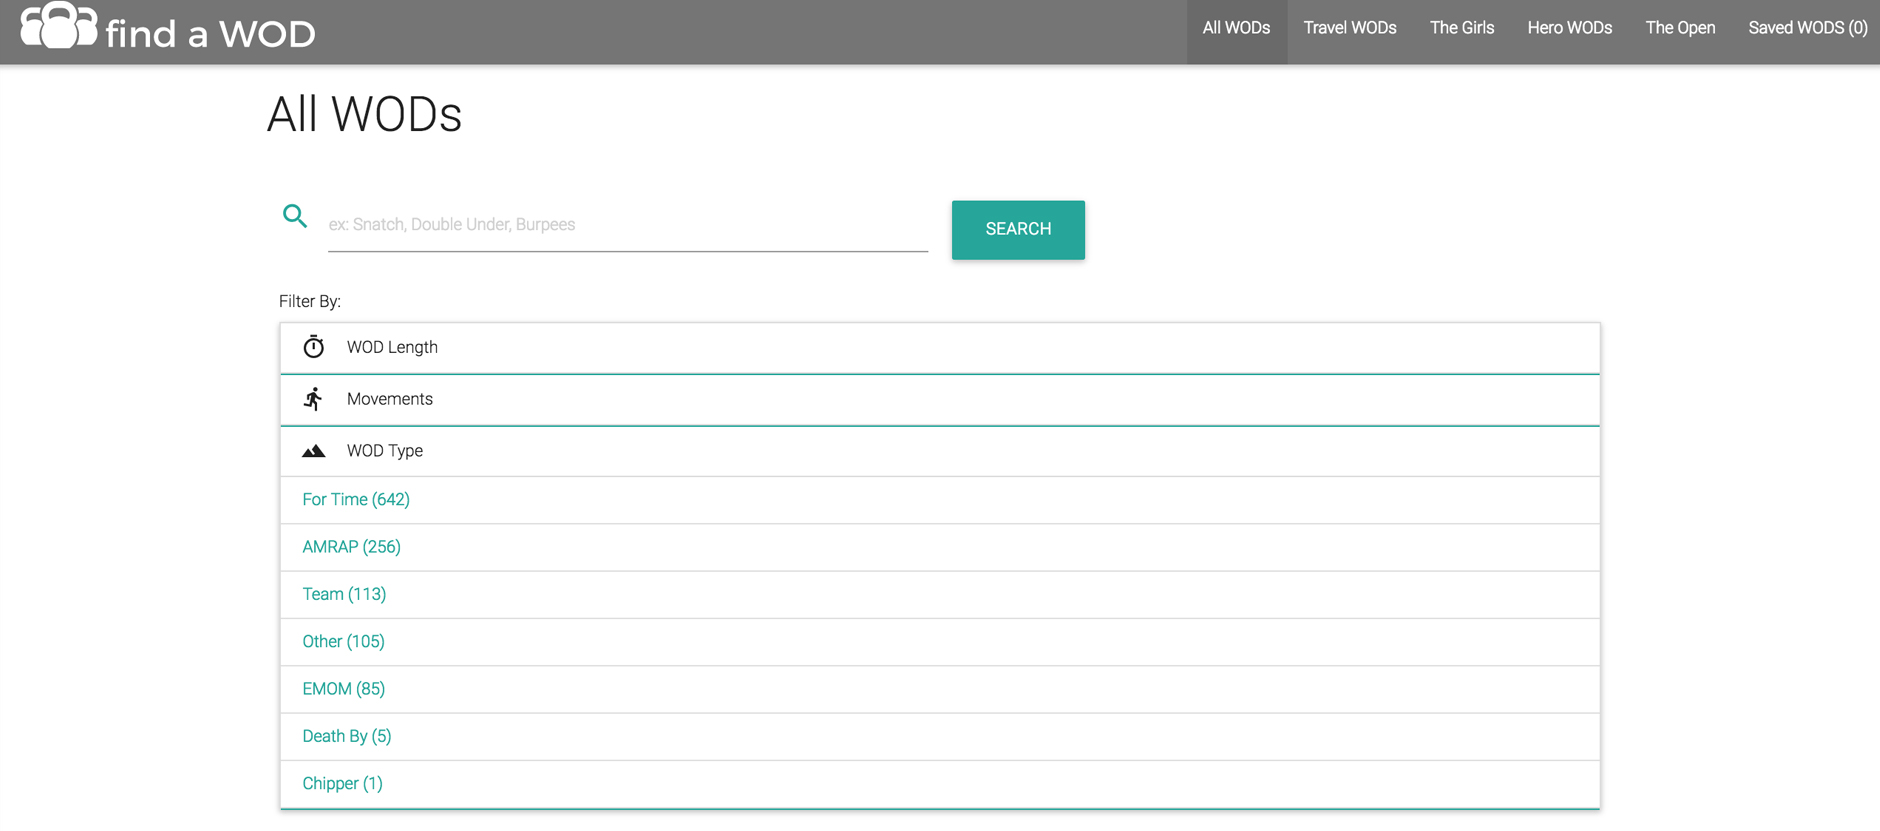Expand the Movements filter
The image size is (1880, 831).
click(x=940, y=400)
